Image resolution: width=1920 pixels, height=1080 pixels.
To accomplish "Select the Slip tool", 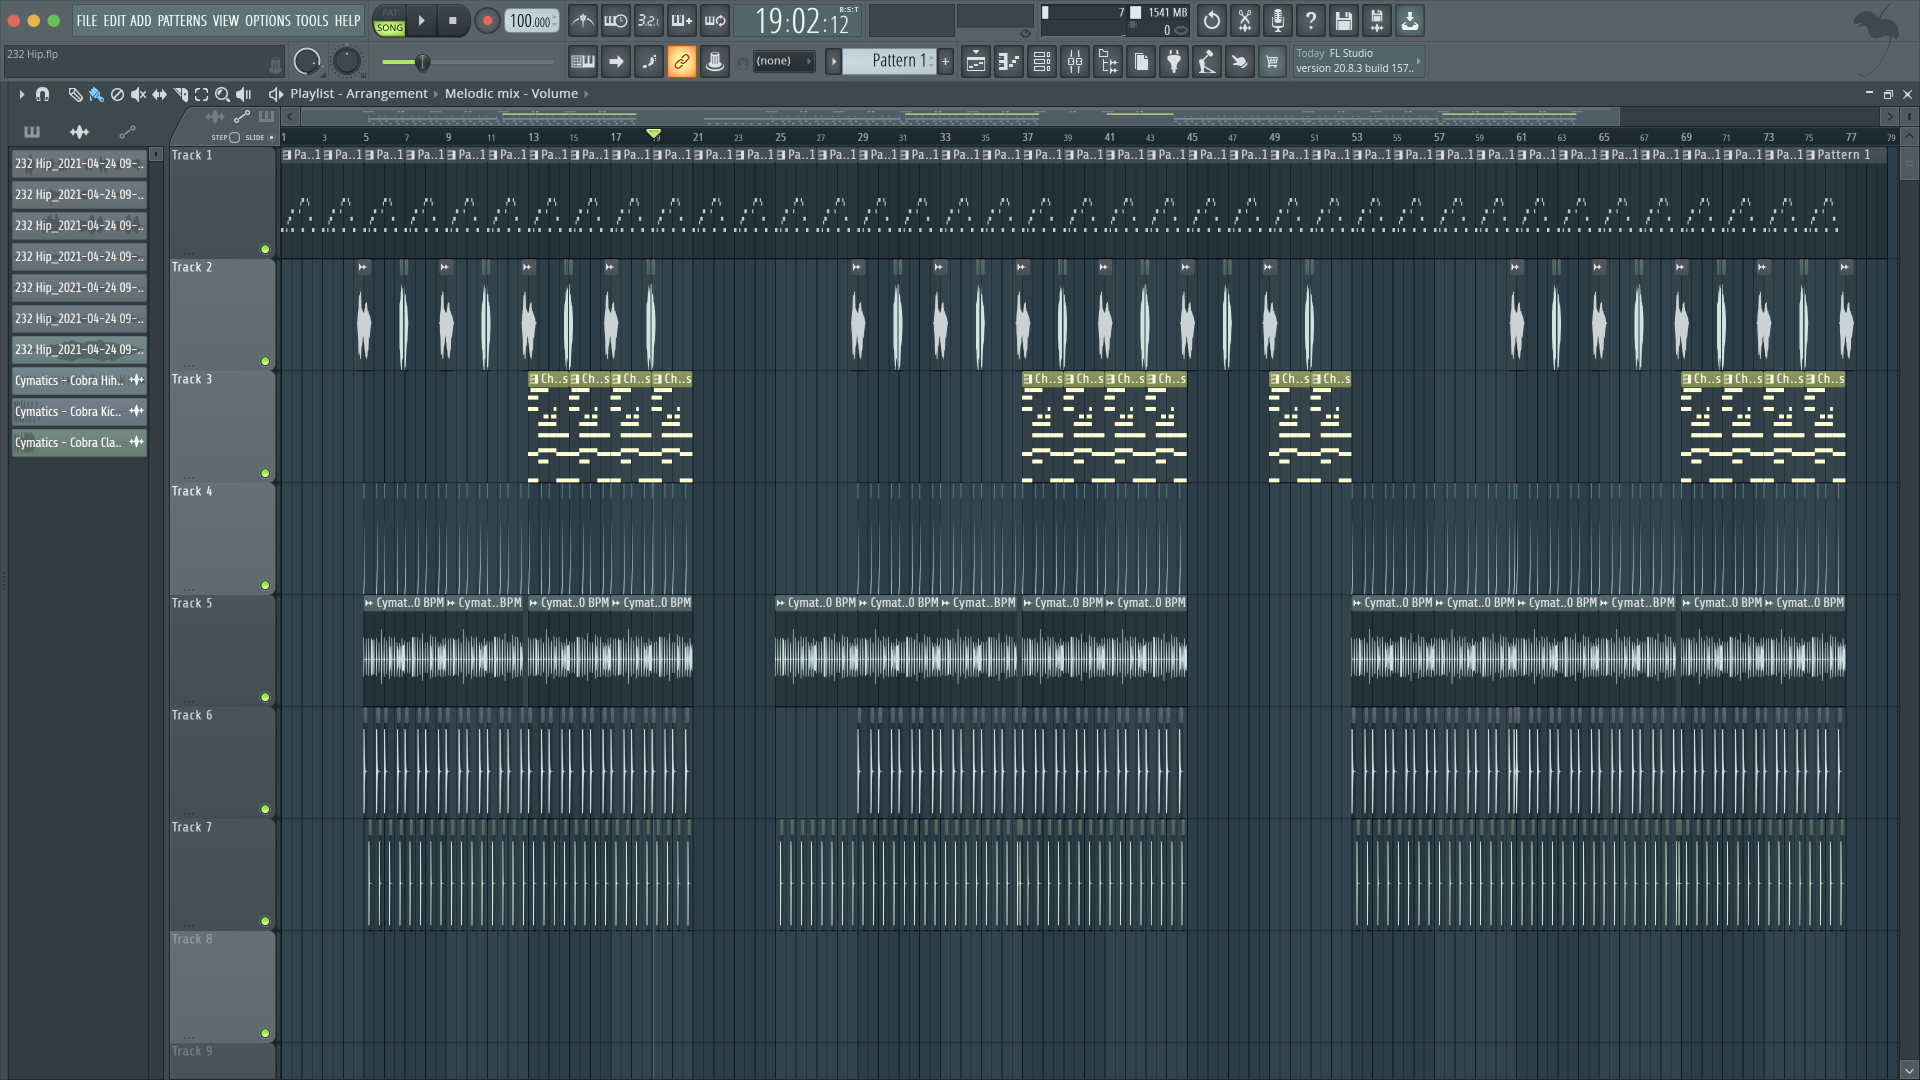I will (159, 94).
